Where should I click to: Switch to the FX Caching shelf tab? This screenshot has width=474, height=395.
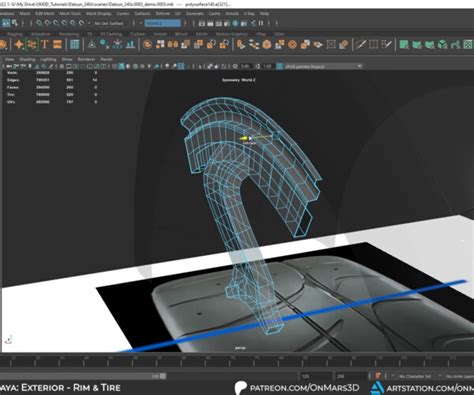coord(111,34)
